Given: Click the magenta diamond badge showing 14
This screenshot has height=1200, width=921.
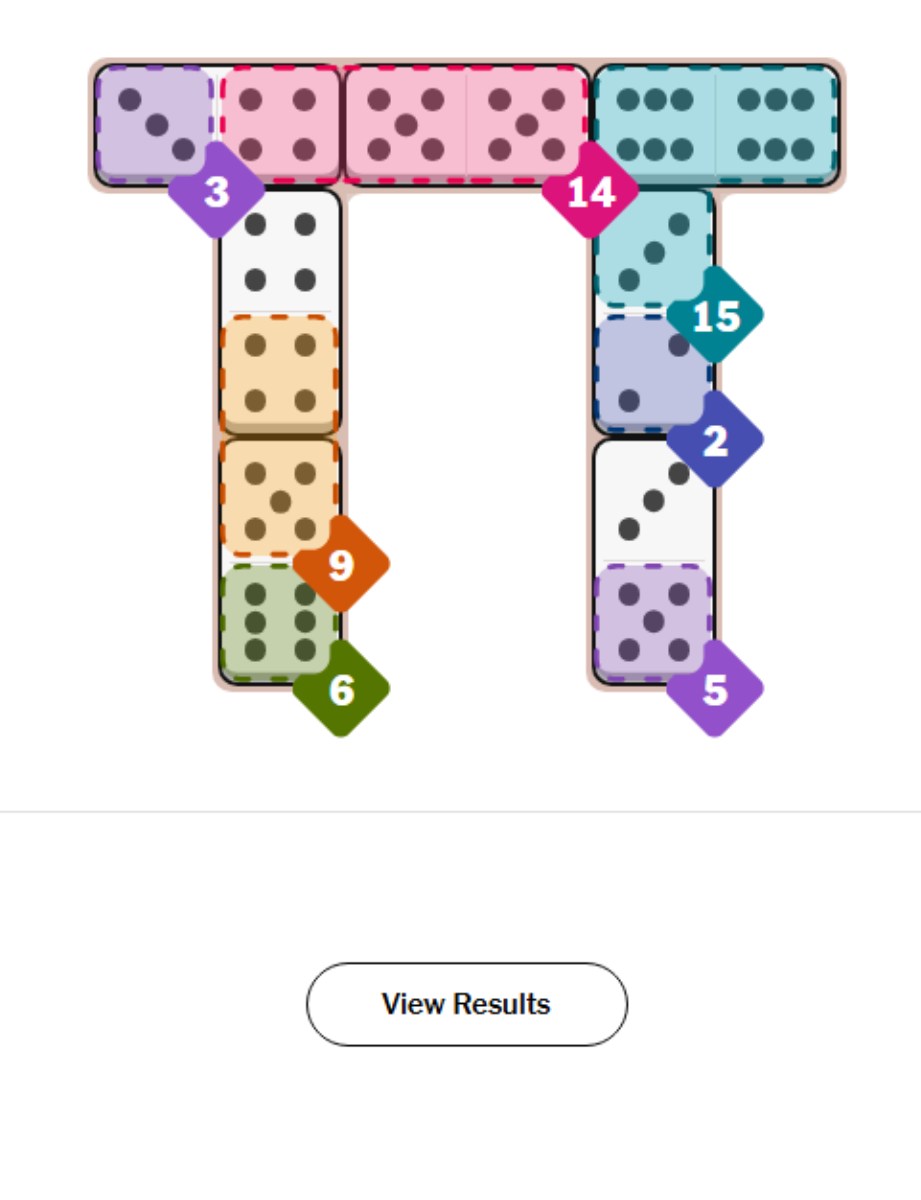Looking at the screenshot, I should 590,190.
